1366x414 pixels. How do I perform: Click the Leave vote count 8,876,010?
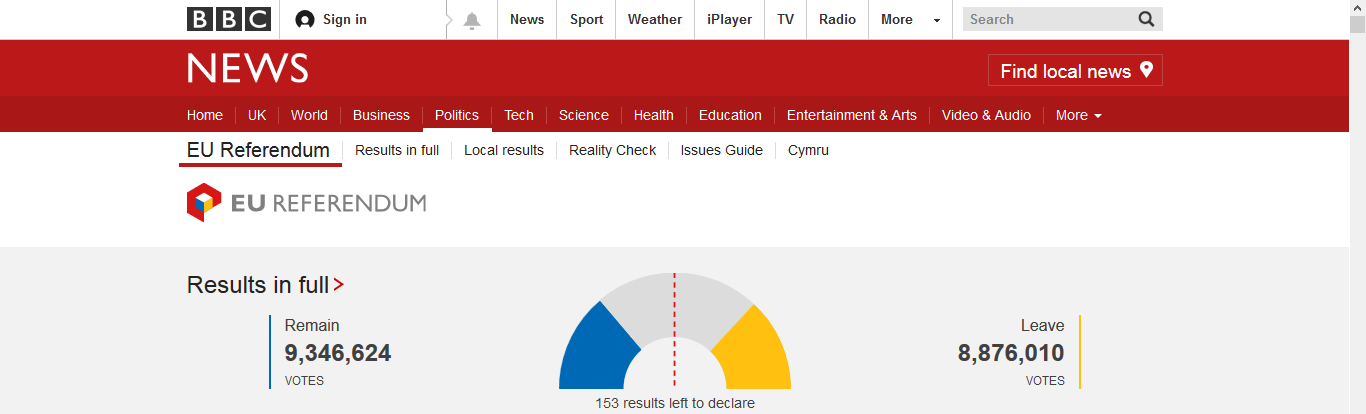pos(1011,353)
